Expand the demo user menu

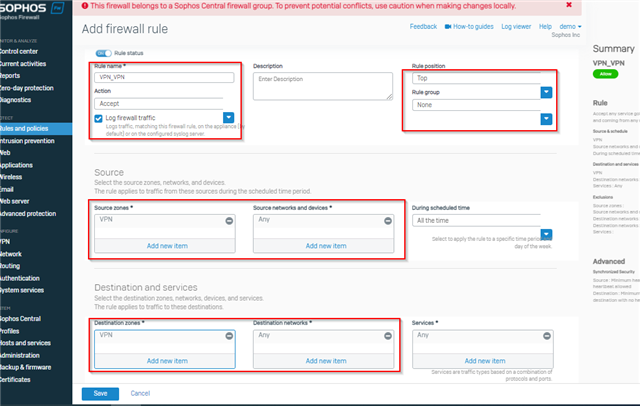[570, 27]
